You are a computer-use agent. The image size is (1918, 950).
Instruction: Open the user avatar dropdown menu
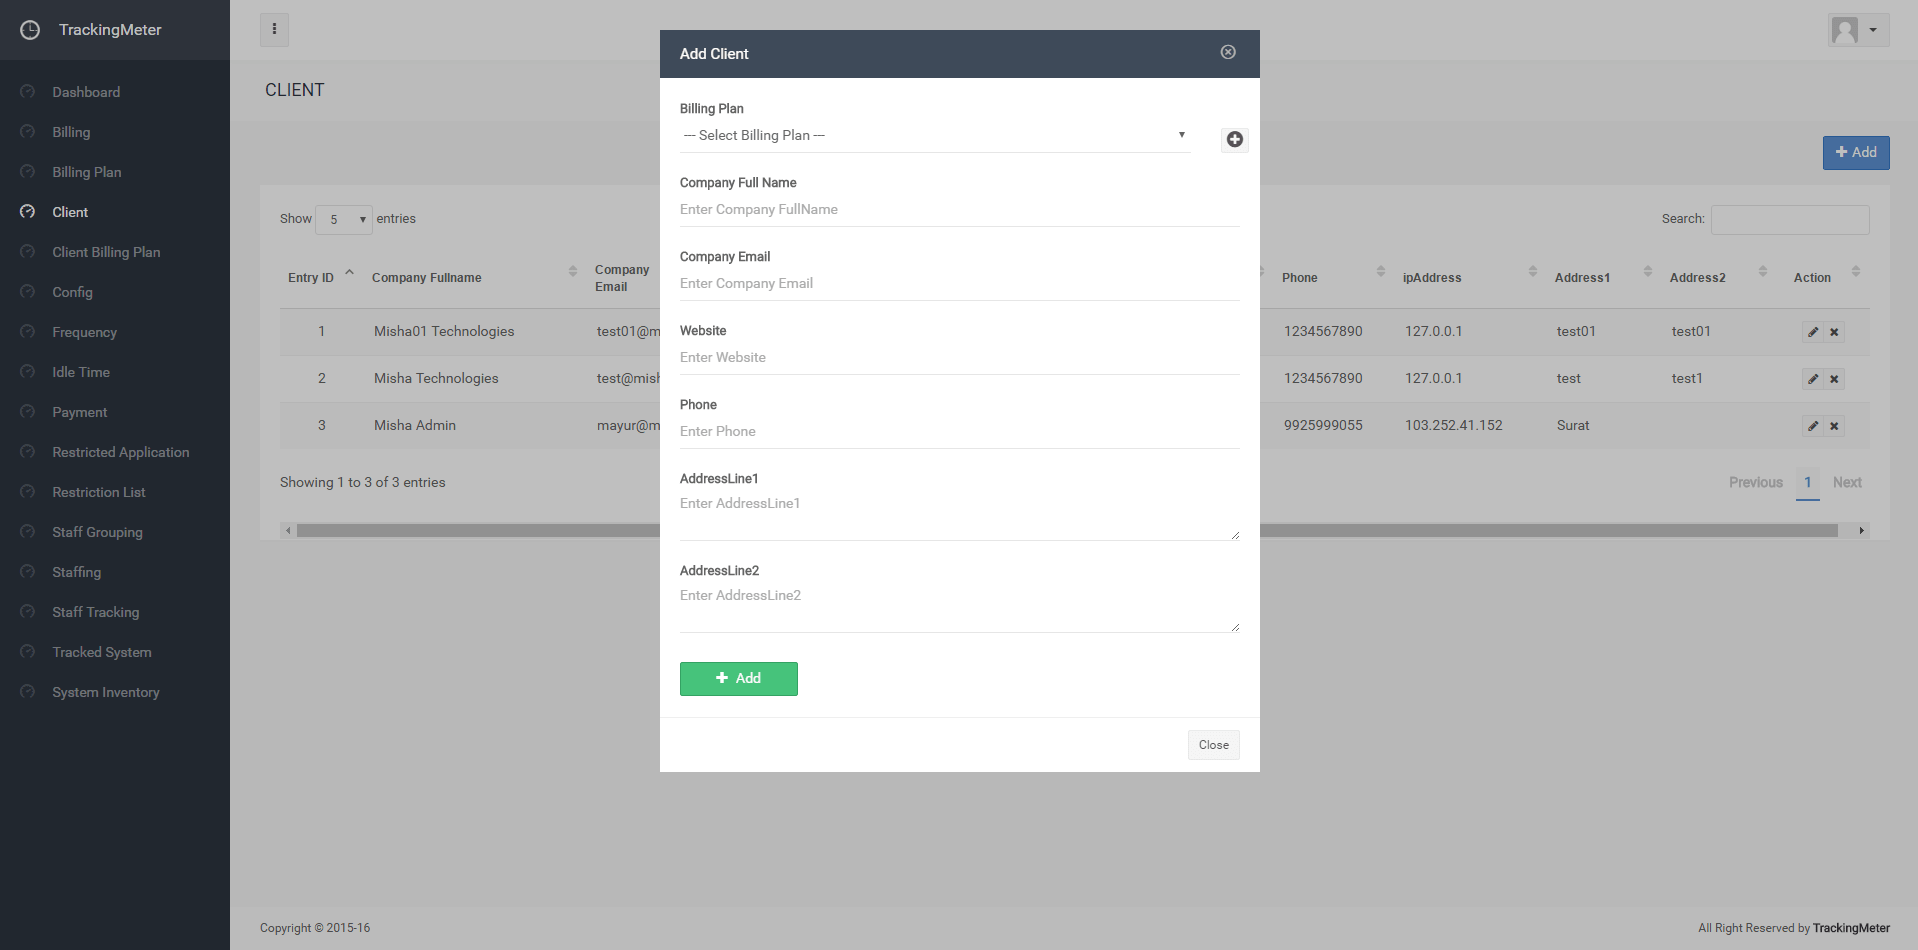1857,30
